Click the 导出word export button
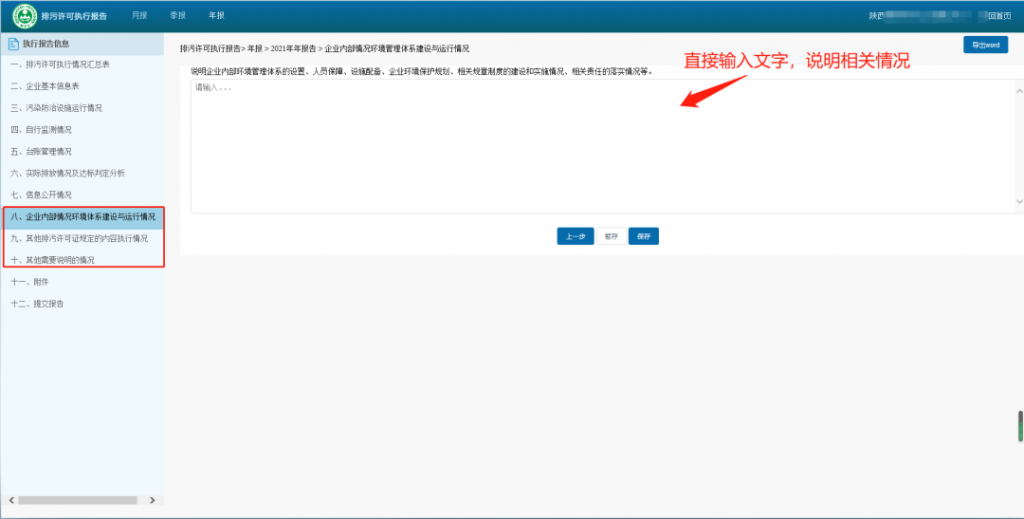This screenshot has width=1024, height=519. [985, 45]
